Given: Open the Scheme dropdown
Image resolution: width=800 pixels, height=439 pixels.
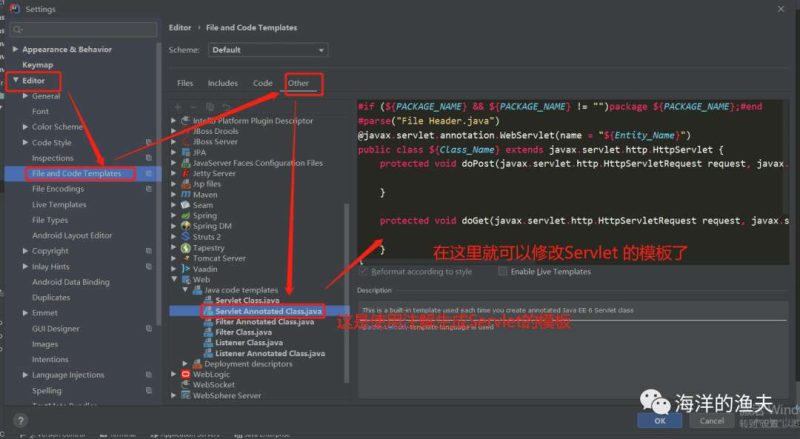Looking at the screenshot, I should click(267, 50).
